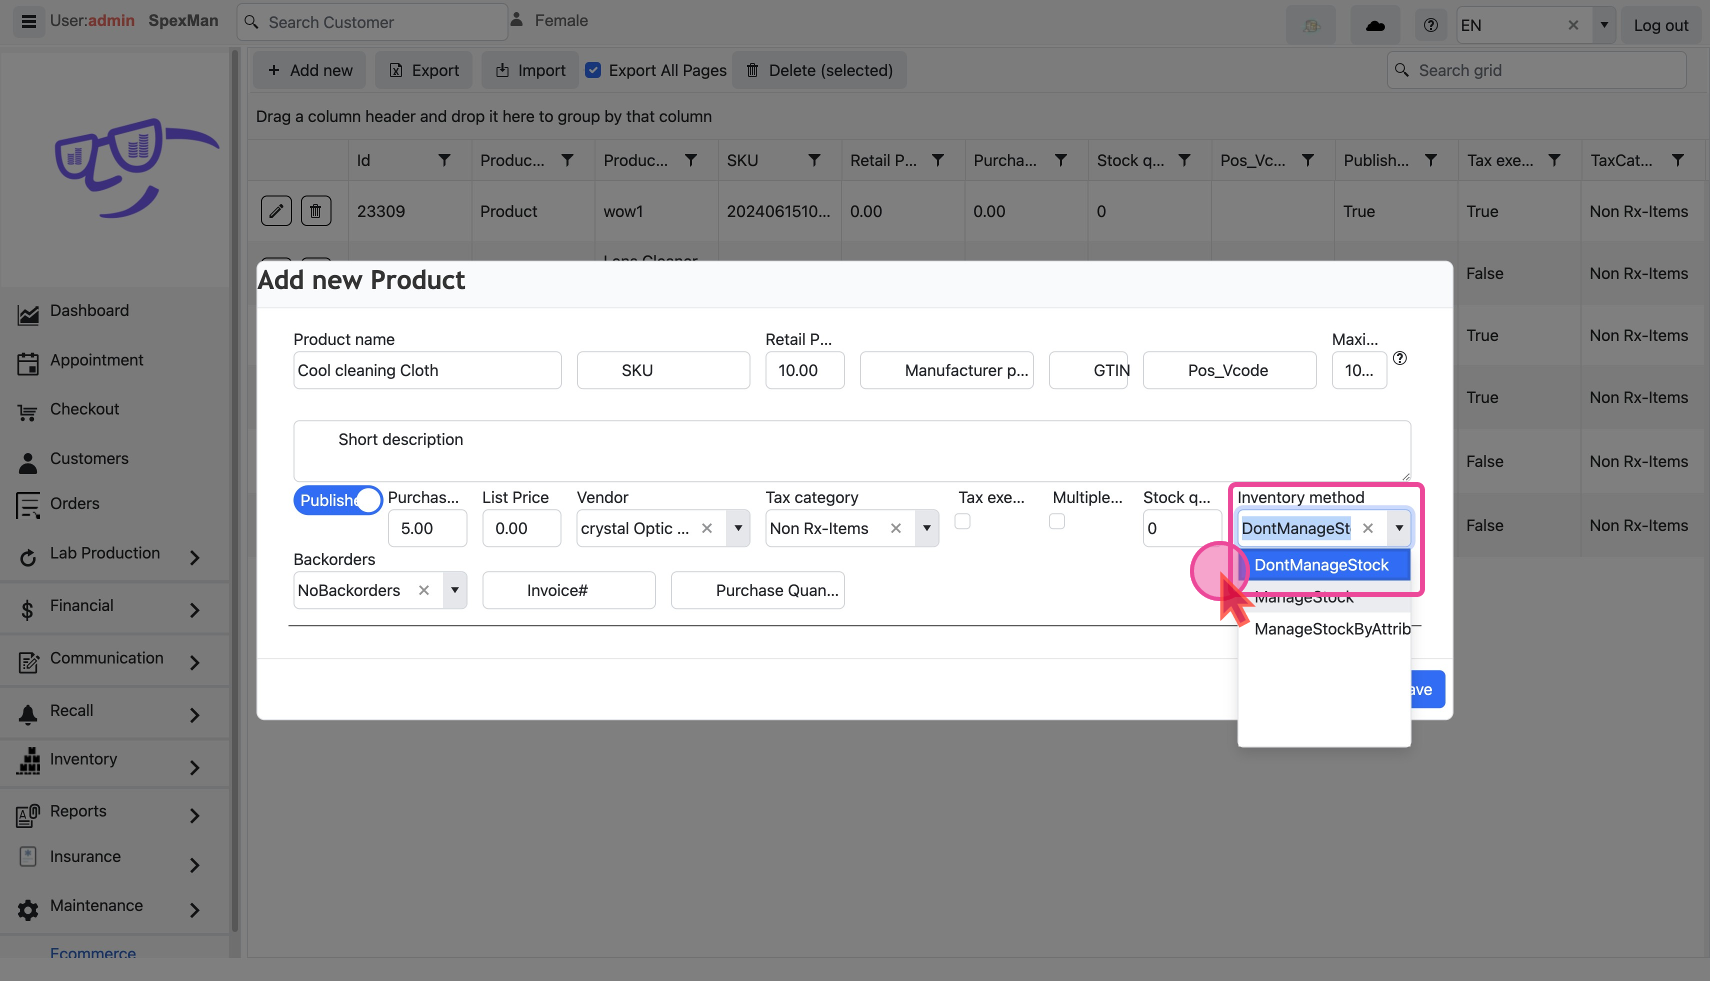Open Dashboard from the sidebar
The width and height of the screenshot is (1710, 981).
[89, 311]
